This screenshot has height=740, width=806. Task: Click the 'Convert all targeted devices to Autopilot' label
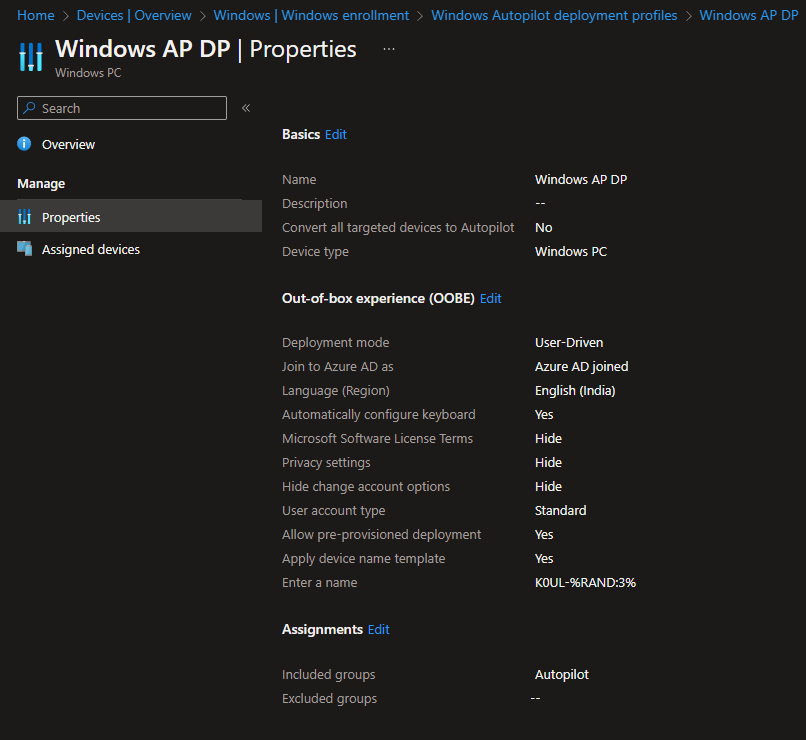[x=398, y=228]
